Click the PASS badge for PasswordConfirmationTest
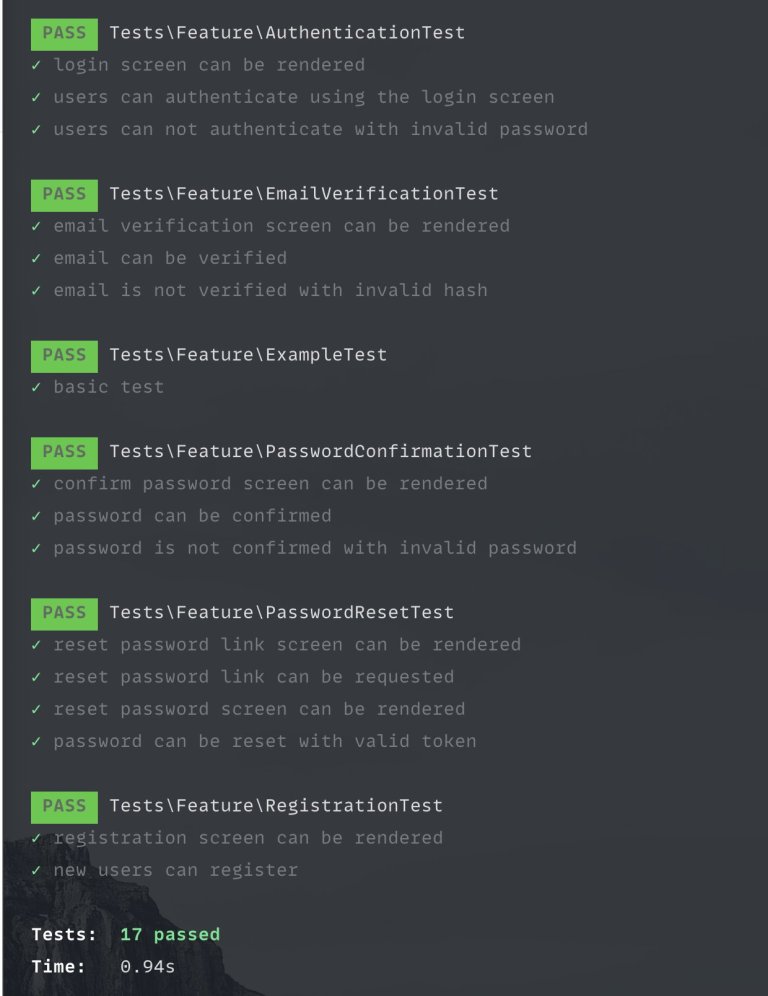 pyautogui.click(x=64, y=452)
